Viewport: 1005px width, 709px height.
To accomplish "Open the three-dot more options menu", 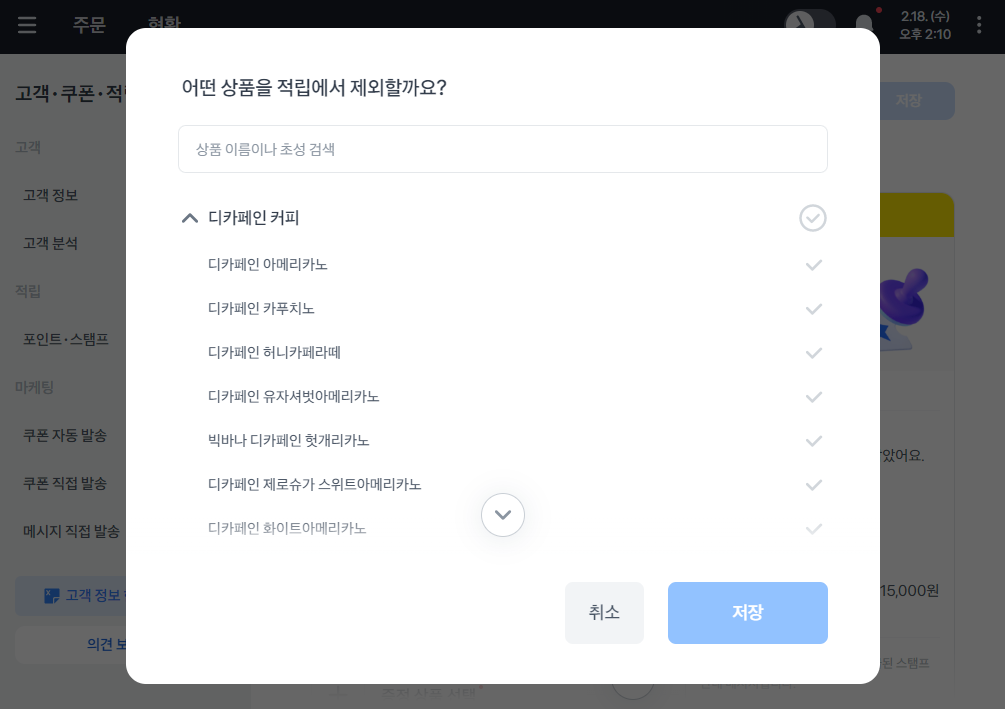I will click(x=978, y=26).
